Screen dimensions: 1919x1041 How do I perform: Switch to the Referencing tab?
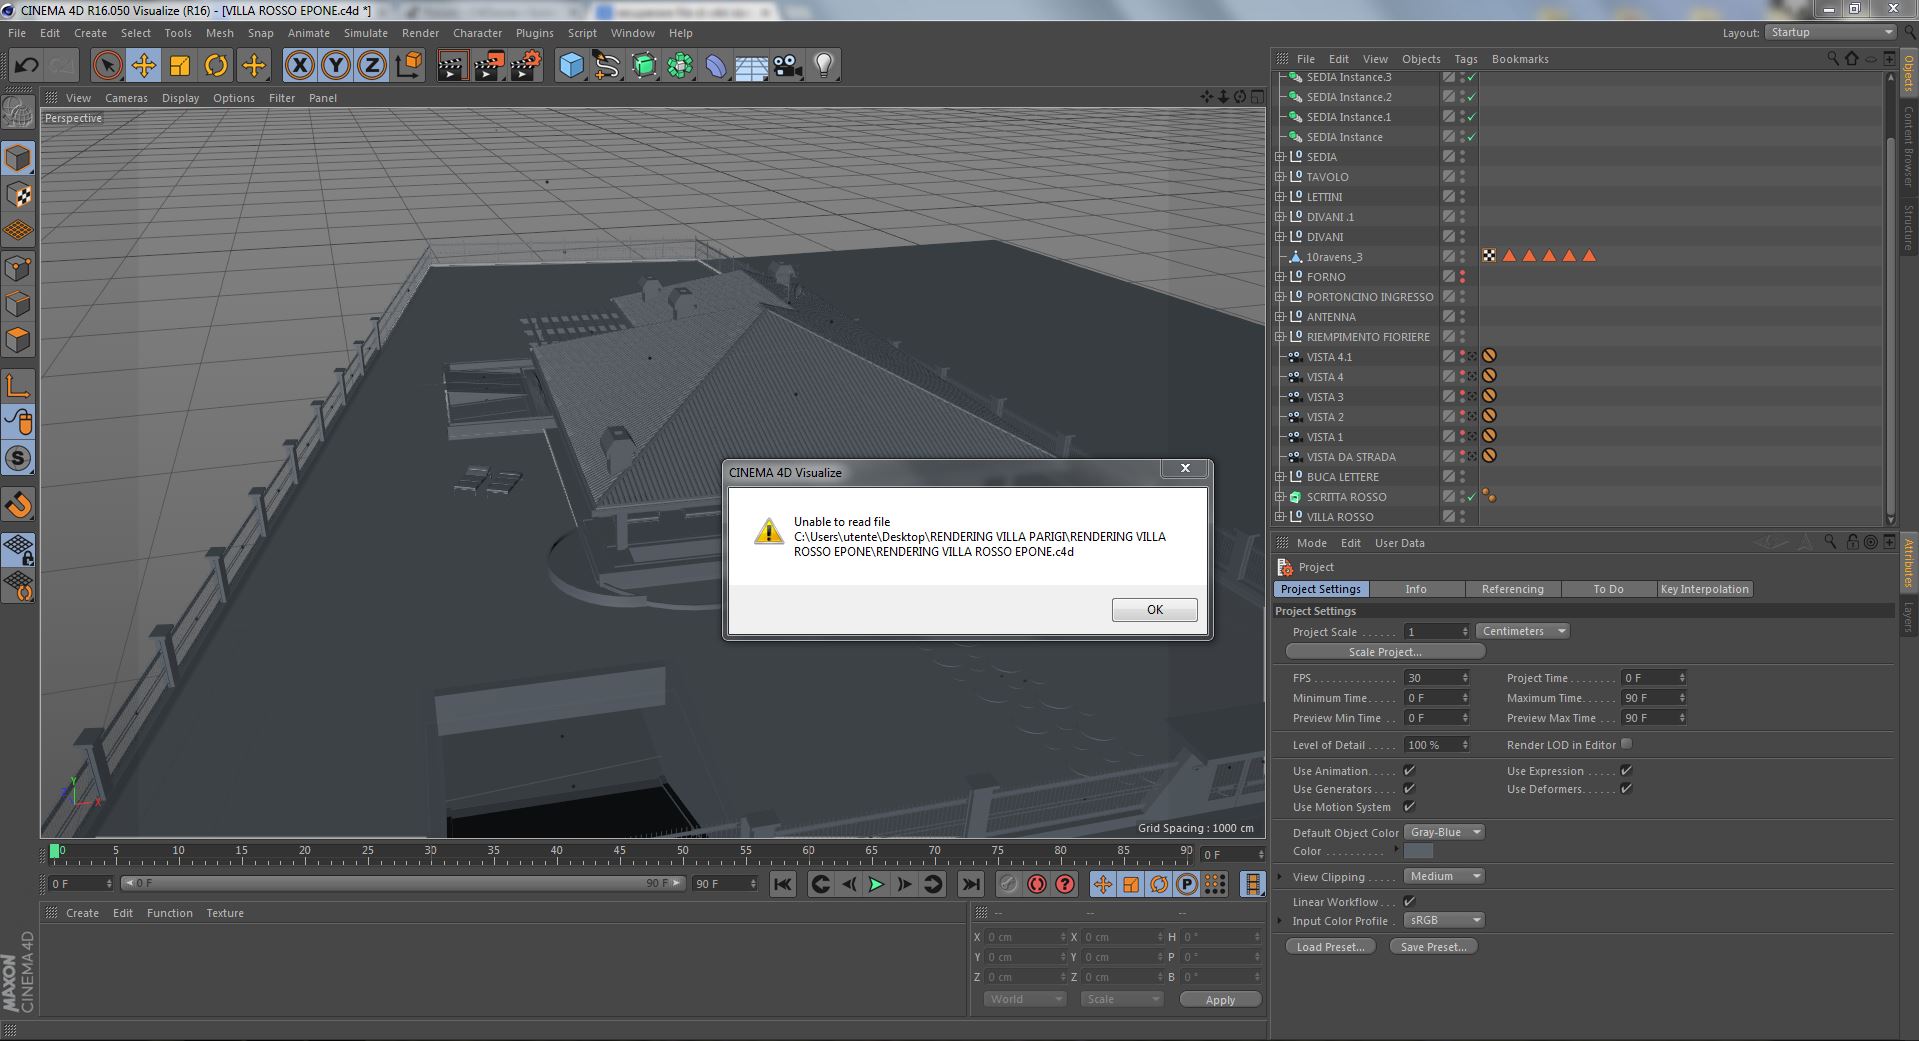pyautogui.click(x=1512, y=589)
